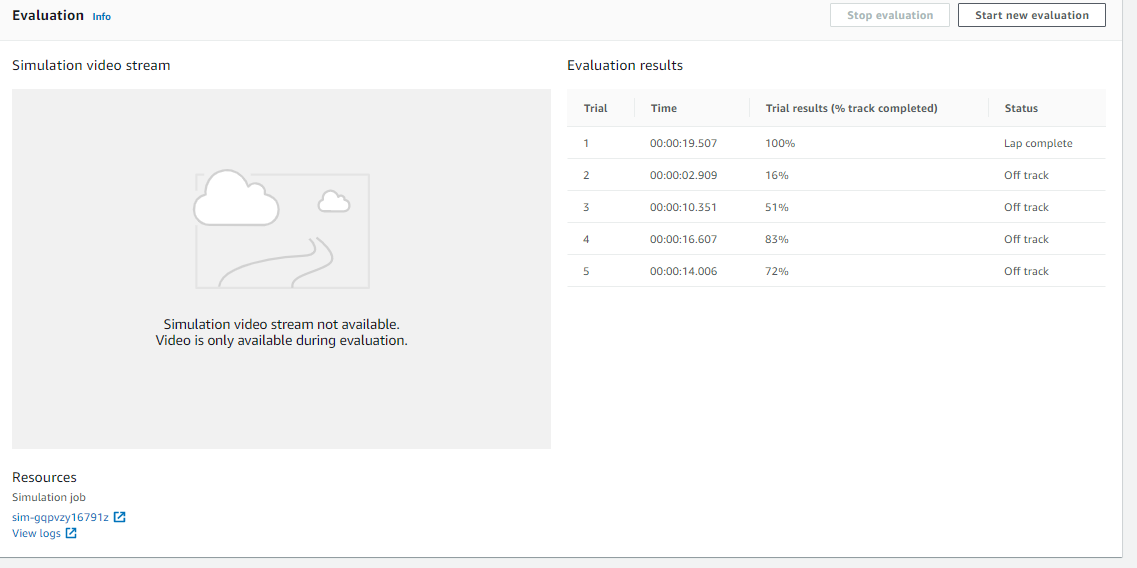Open the sim-gqpvzy16791z simulation job link
Screen dimensions: 1137x568
[60, 517]
